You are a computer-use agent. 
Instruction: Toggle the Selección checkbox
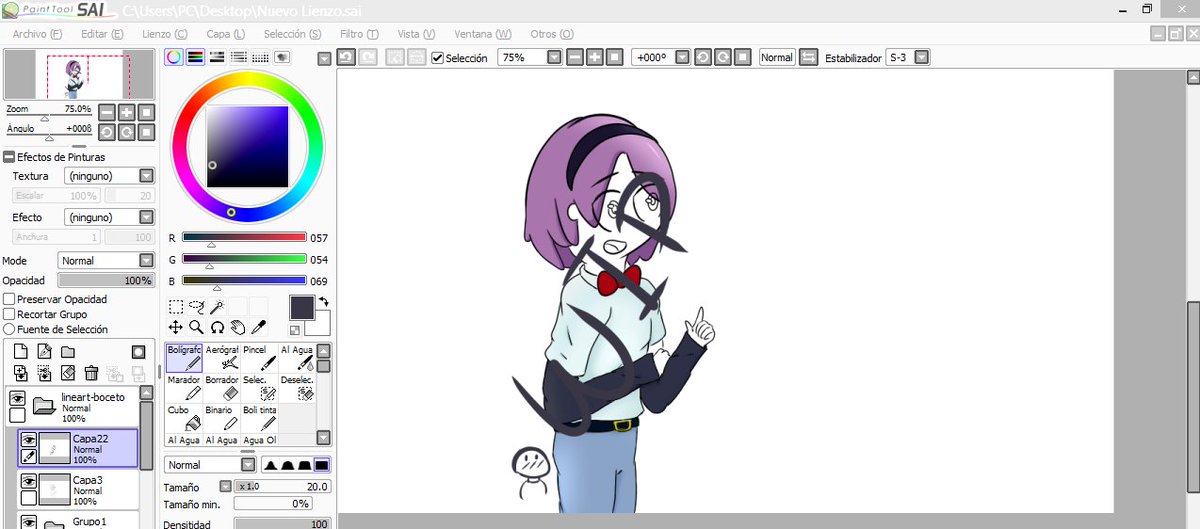pos(437,58)
